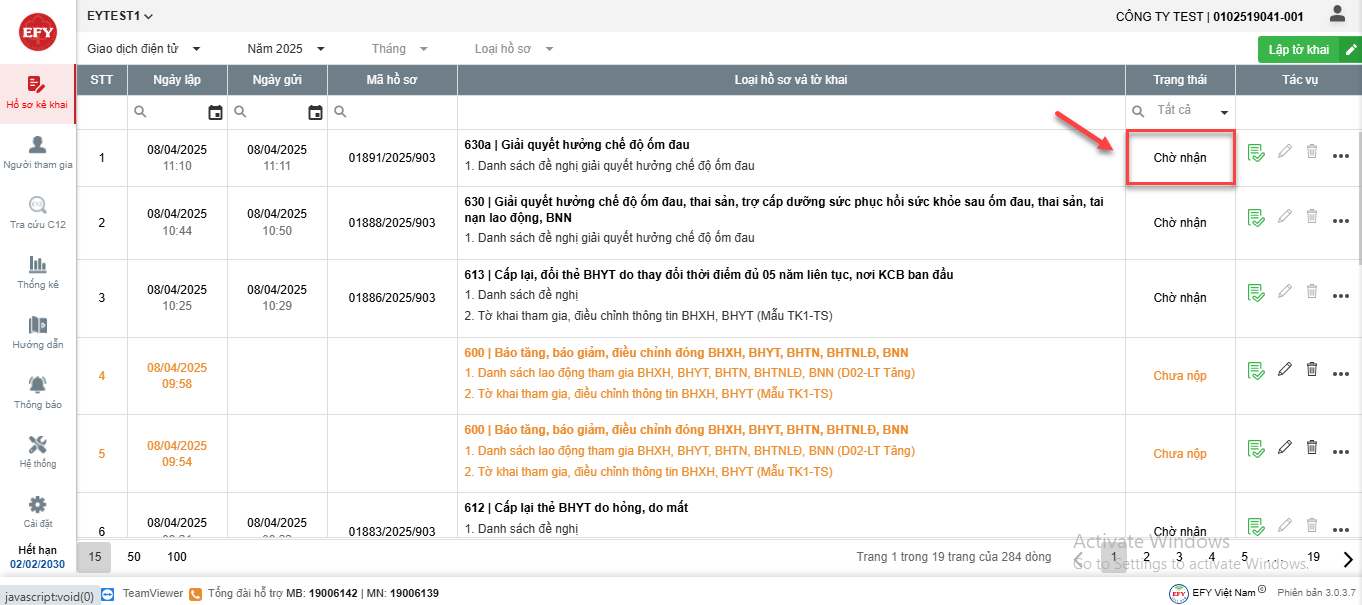
Task: Open the TeamViewer link in the footer
Action: pyautogui.click(x=142, y=594)
